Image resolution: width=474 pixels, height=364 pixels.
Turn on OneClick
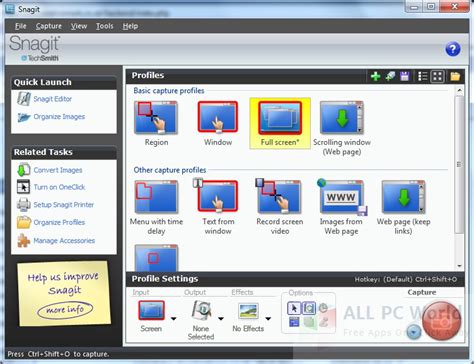[x=59, y=187]
